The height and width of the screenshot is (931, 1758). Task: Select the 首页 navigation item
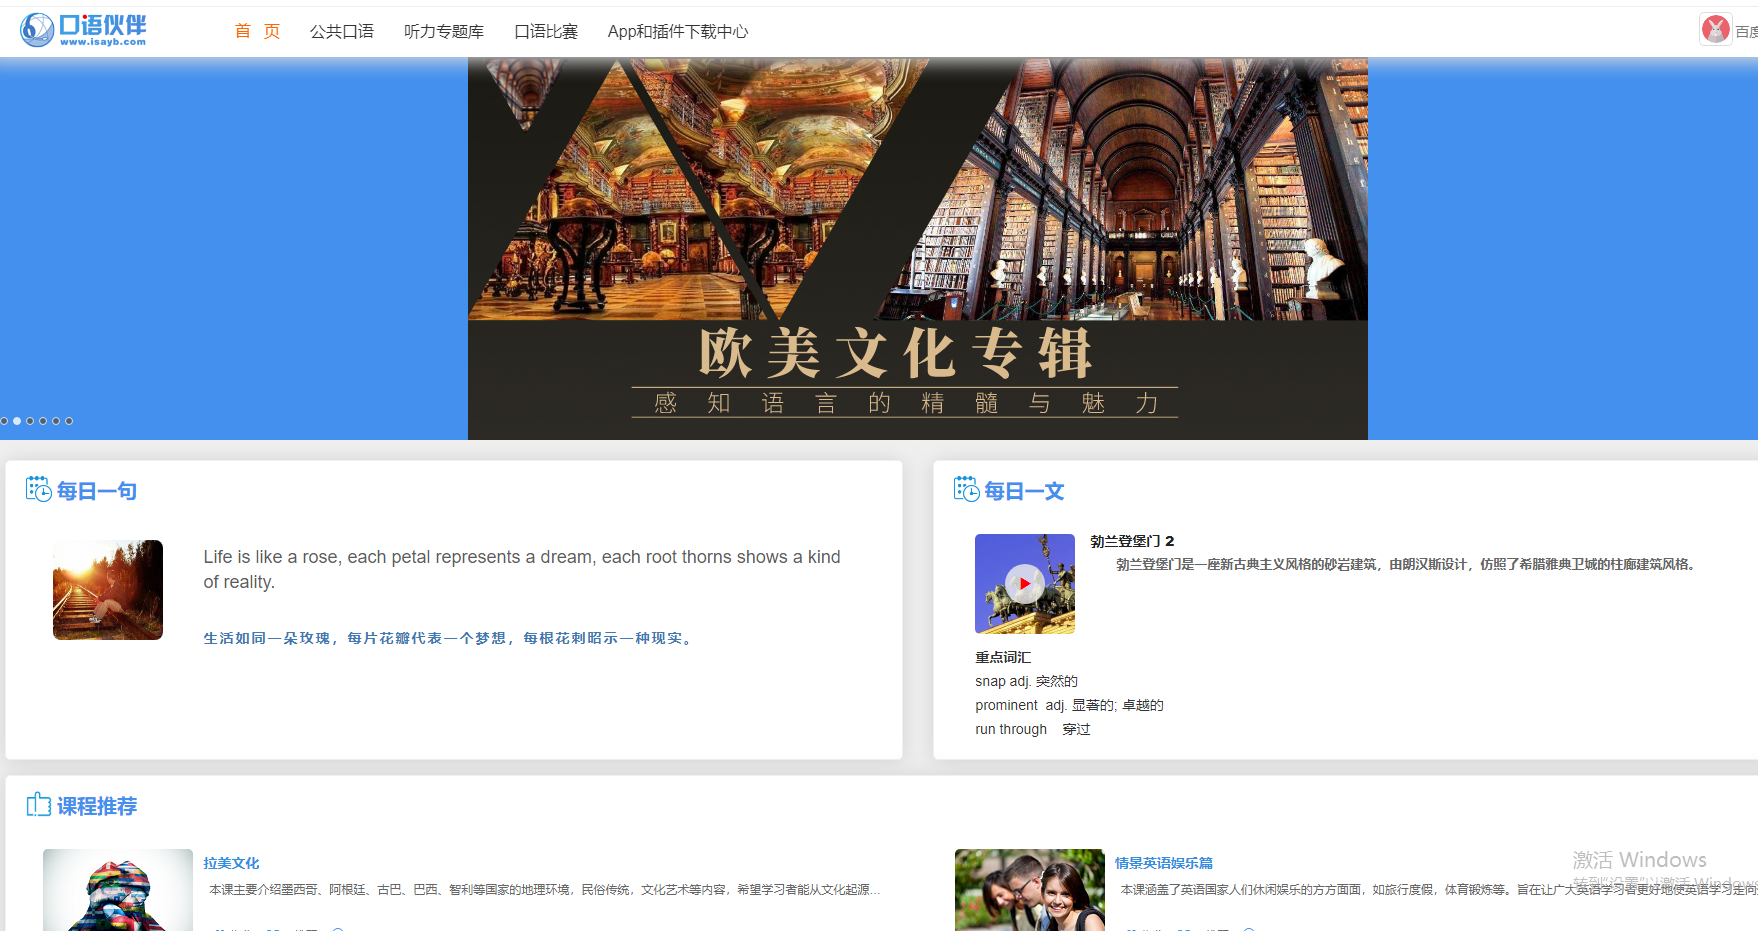point(257,31)
